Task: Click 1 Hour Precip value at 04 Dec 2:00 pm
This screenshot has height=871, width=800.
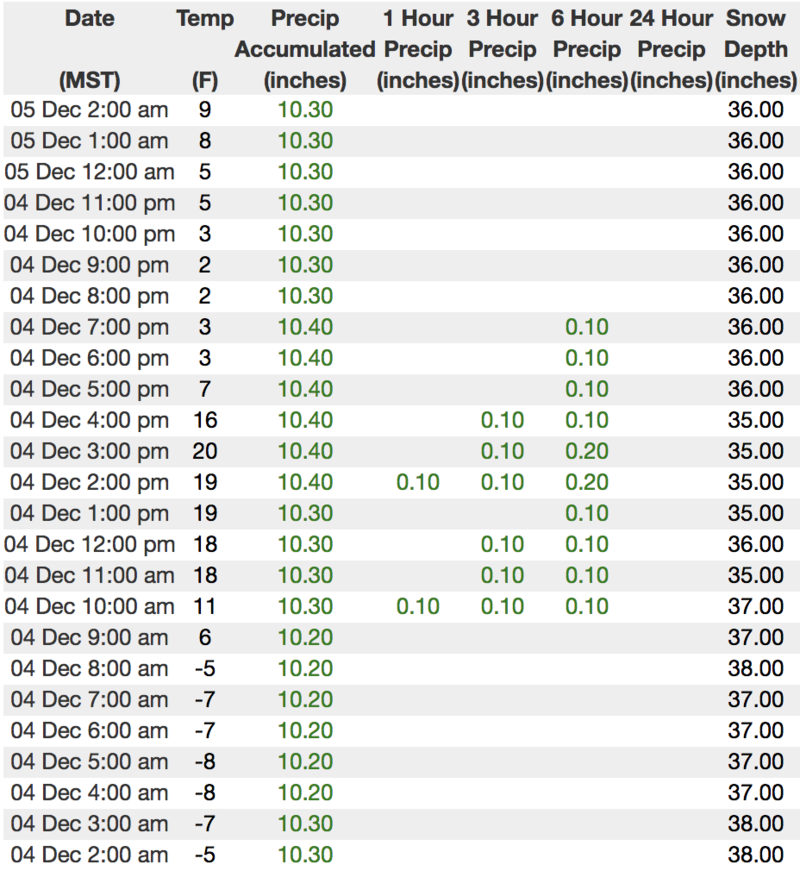Action: pyautogui.click(x=417, y=482)
